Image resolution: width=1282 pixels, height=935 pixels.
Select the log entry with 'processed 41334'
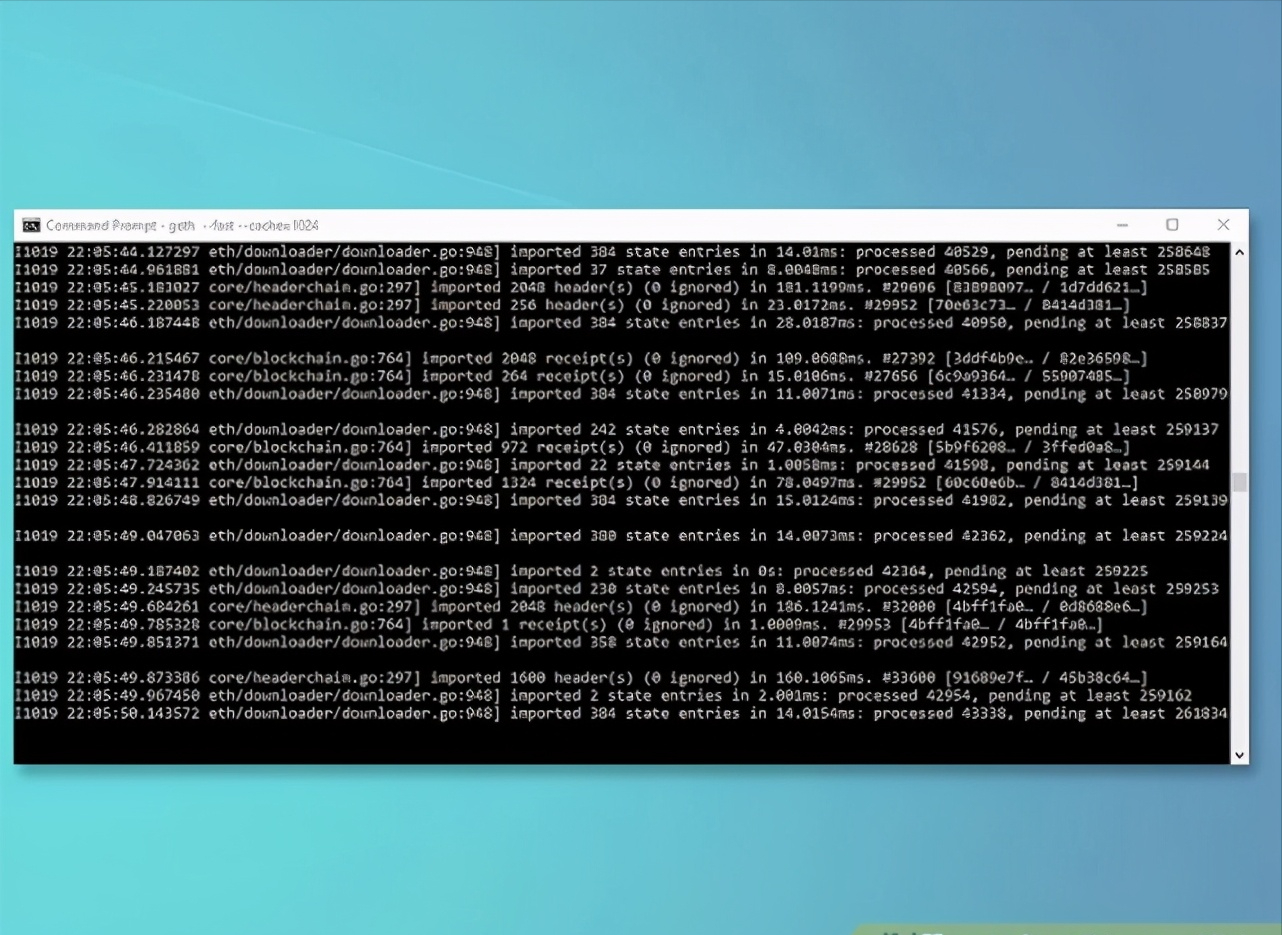pyautogui.click(x=622, y=394)
